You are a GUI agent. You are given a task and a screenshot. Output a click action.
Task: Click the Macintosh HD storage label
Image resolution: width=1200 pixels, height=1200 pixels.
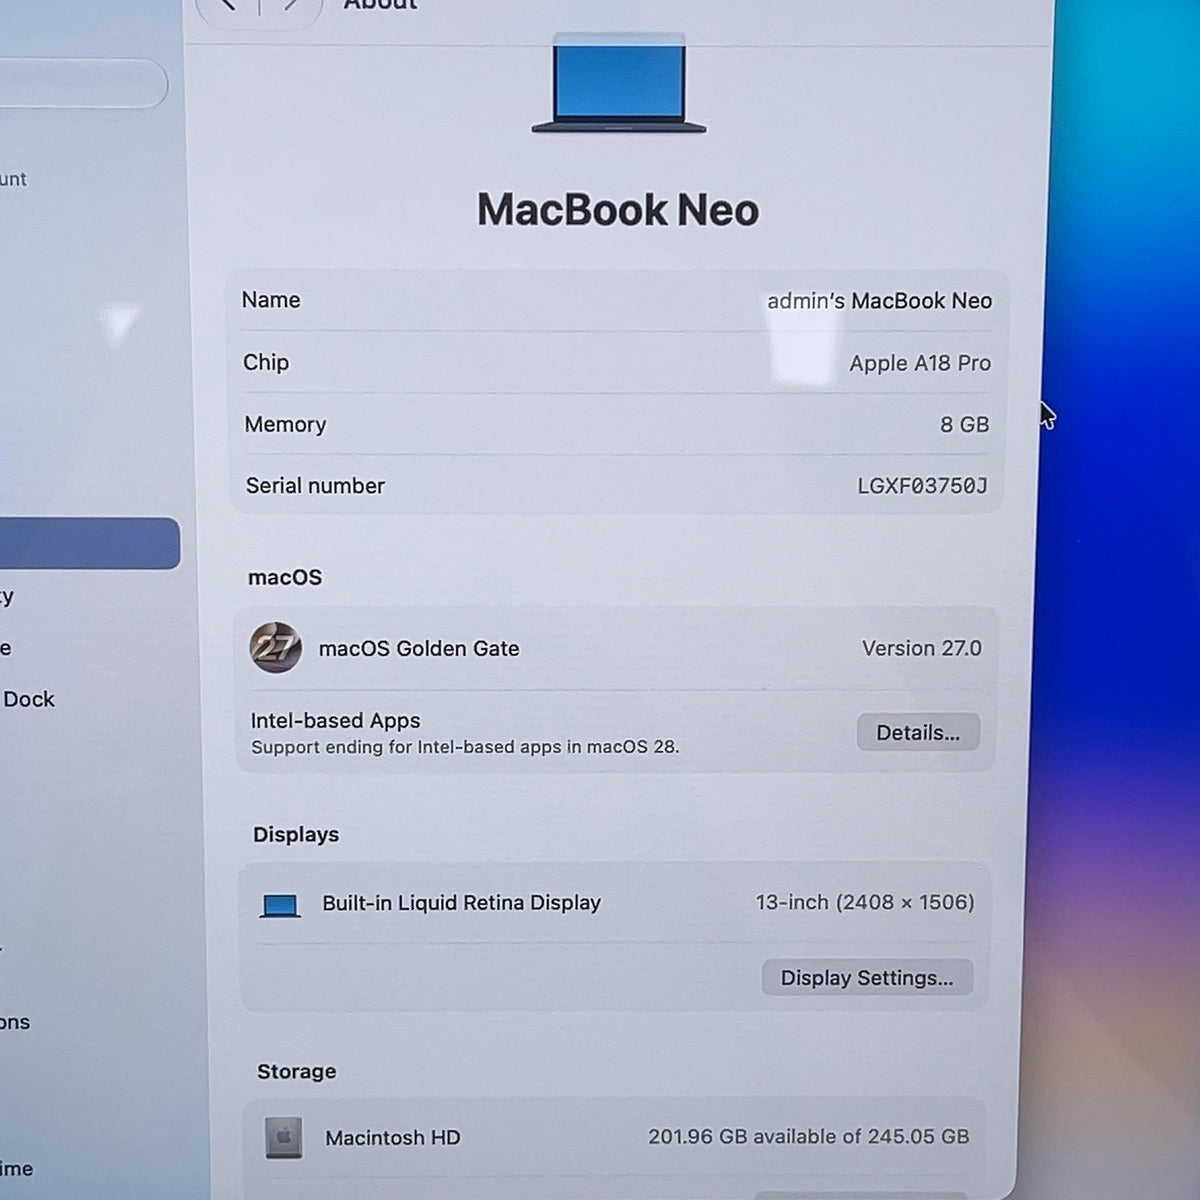click(393, 1137)
